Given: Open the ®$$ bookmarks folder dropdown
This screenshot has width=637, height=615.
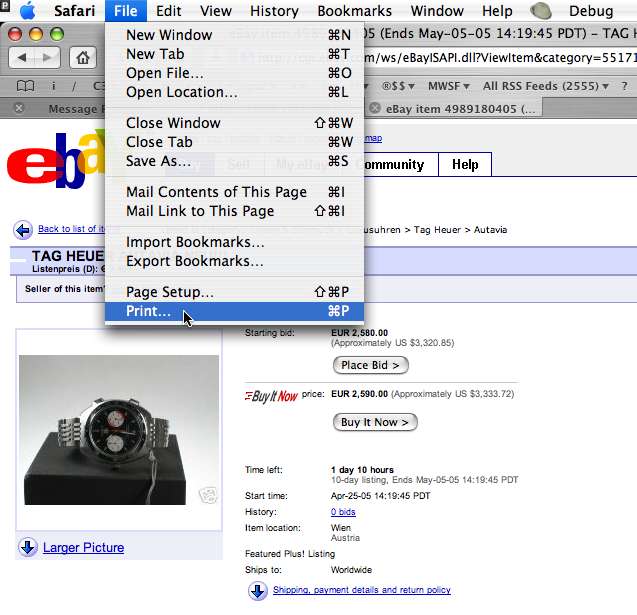Looking at the screenshot, I should coord(398,86).
